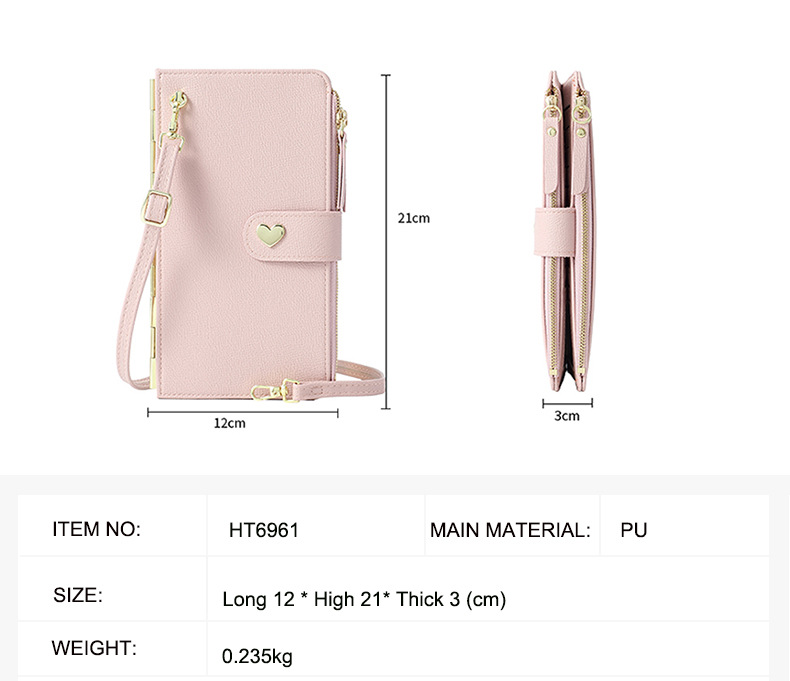
Task: Click the 3cm thickness label
Action: 567,416
